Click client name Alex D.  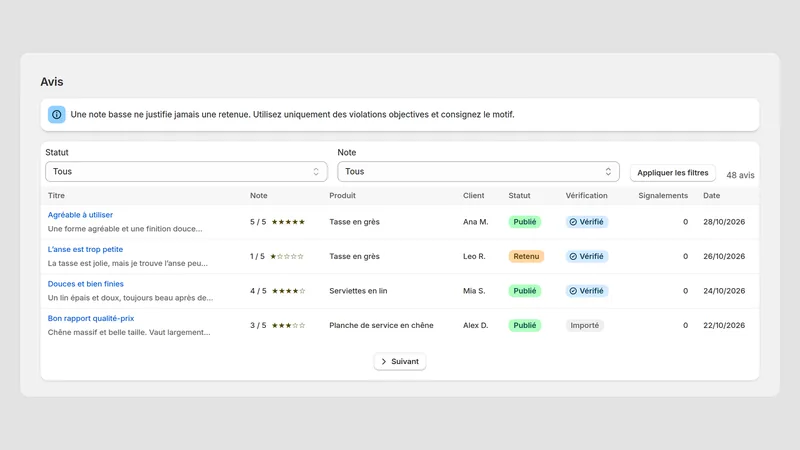point(476,325)
